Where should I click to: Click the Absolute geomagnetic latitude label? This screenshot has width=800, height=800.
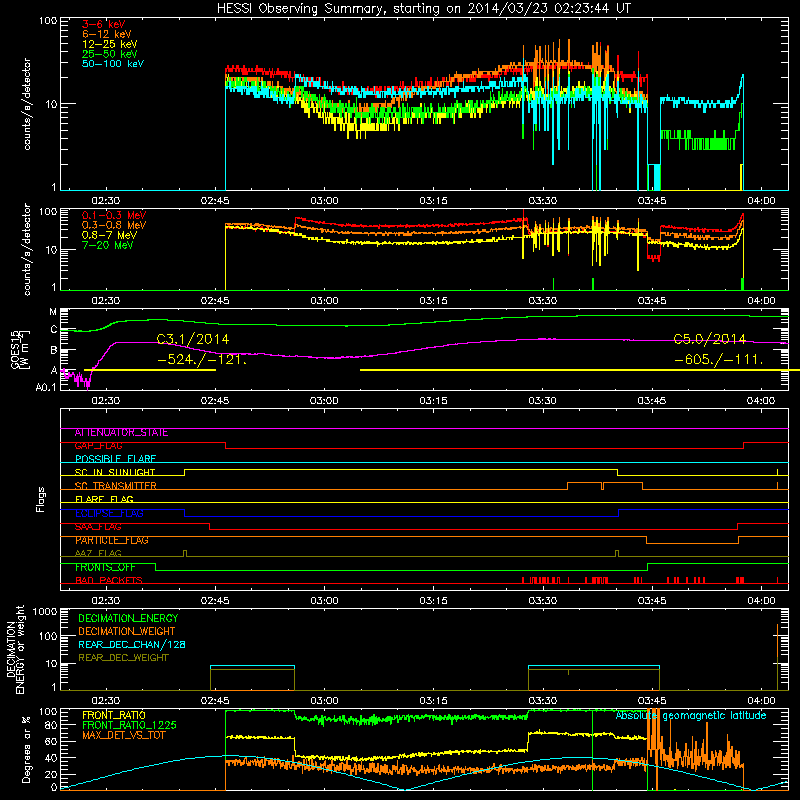point(691,716)
